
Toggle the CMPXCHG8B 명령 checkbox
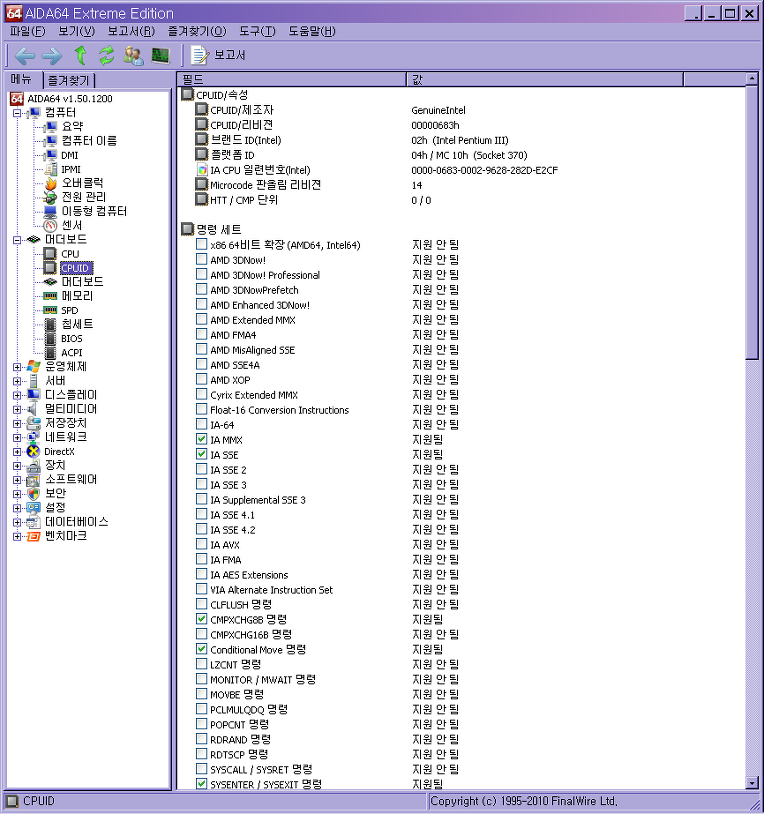[202, 619]
